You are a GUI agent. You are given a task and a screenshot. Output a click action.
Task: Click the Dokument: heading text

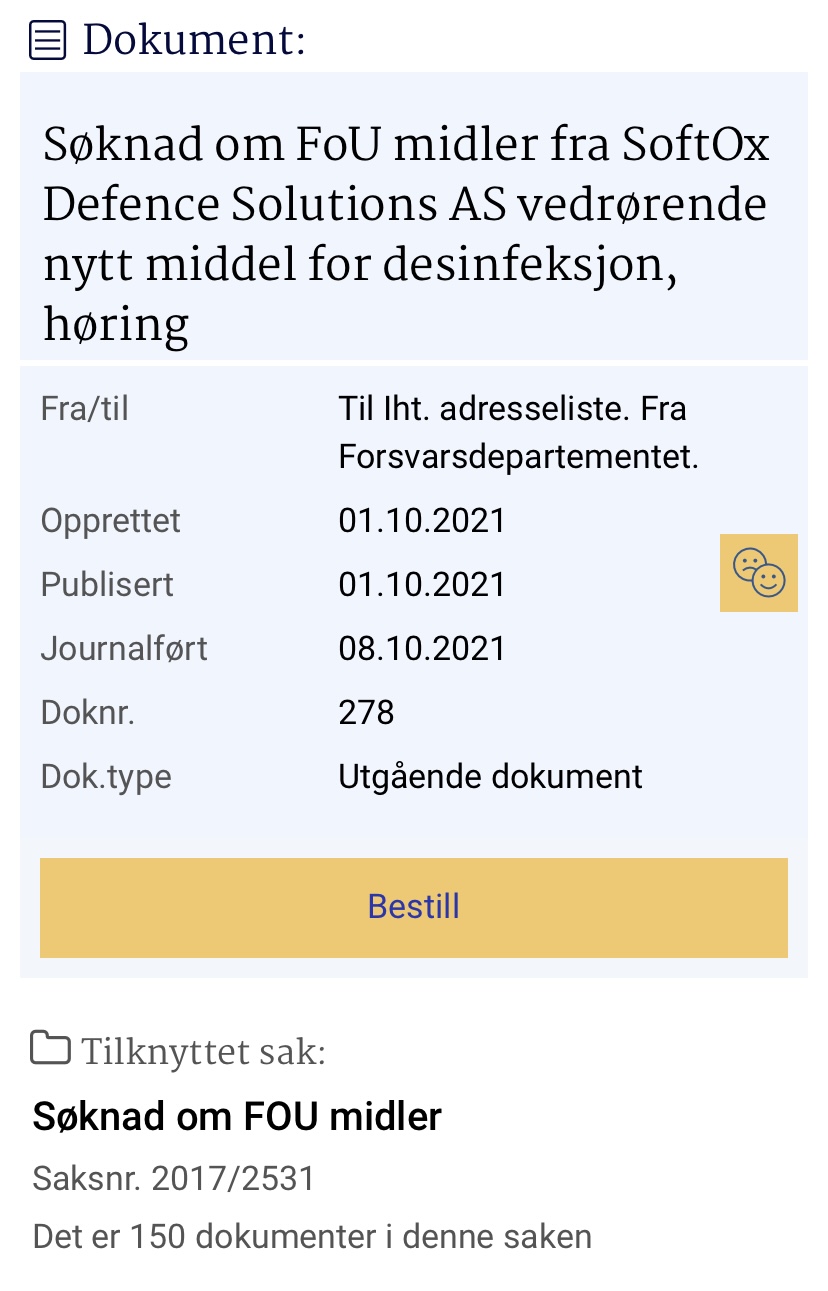(194, 41)
